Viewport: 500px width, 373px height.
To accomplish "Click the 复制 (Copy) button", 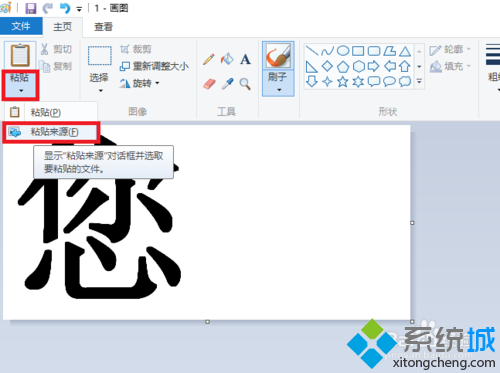I will click(56, 66).
